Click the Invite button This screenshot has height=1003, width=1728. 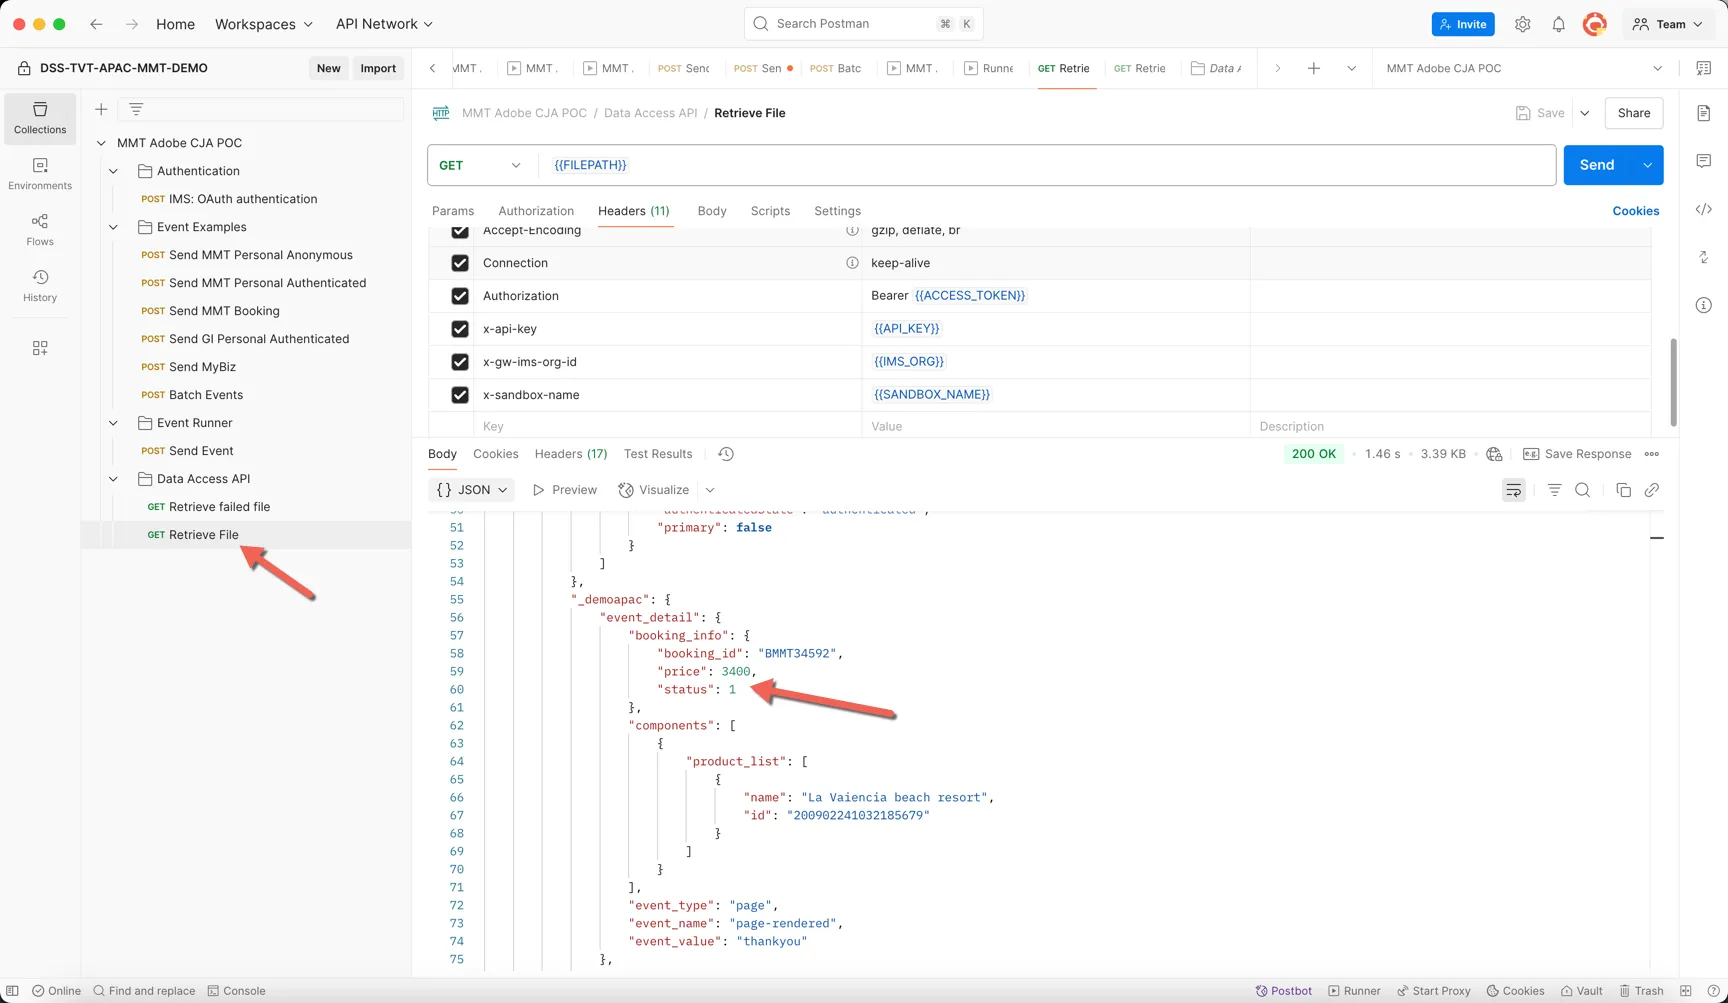click(x=1463, y=24)
